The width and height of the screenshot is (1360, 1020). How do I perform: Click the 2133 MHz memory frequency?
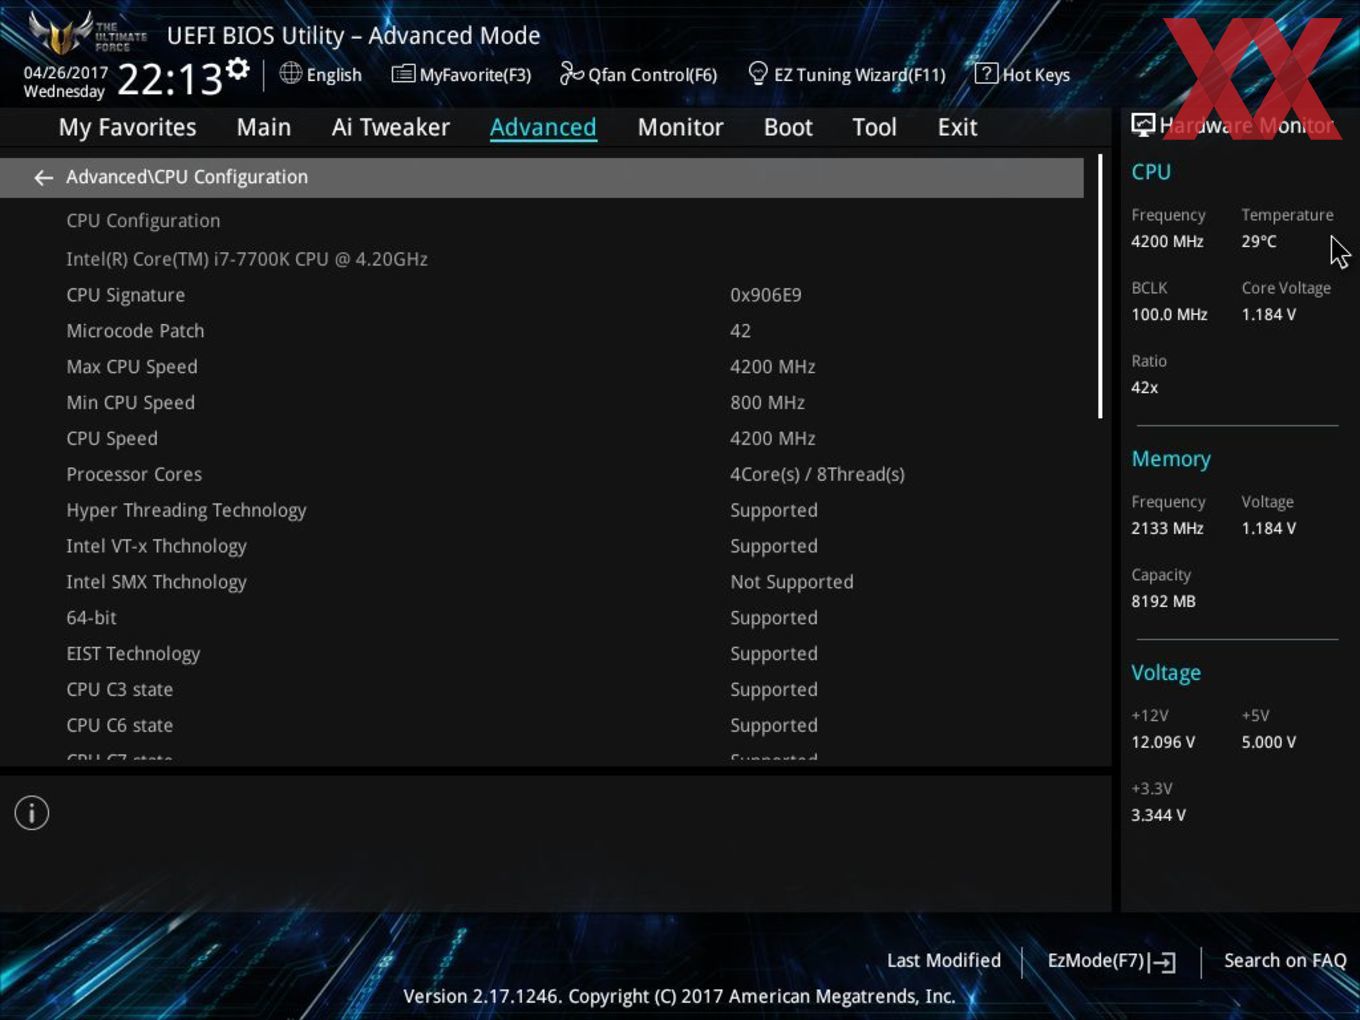tap(1167, 528)
